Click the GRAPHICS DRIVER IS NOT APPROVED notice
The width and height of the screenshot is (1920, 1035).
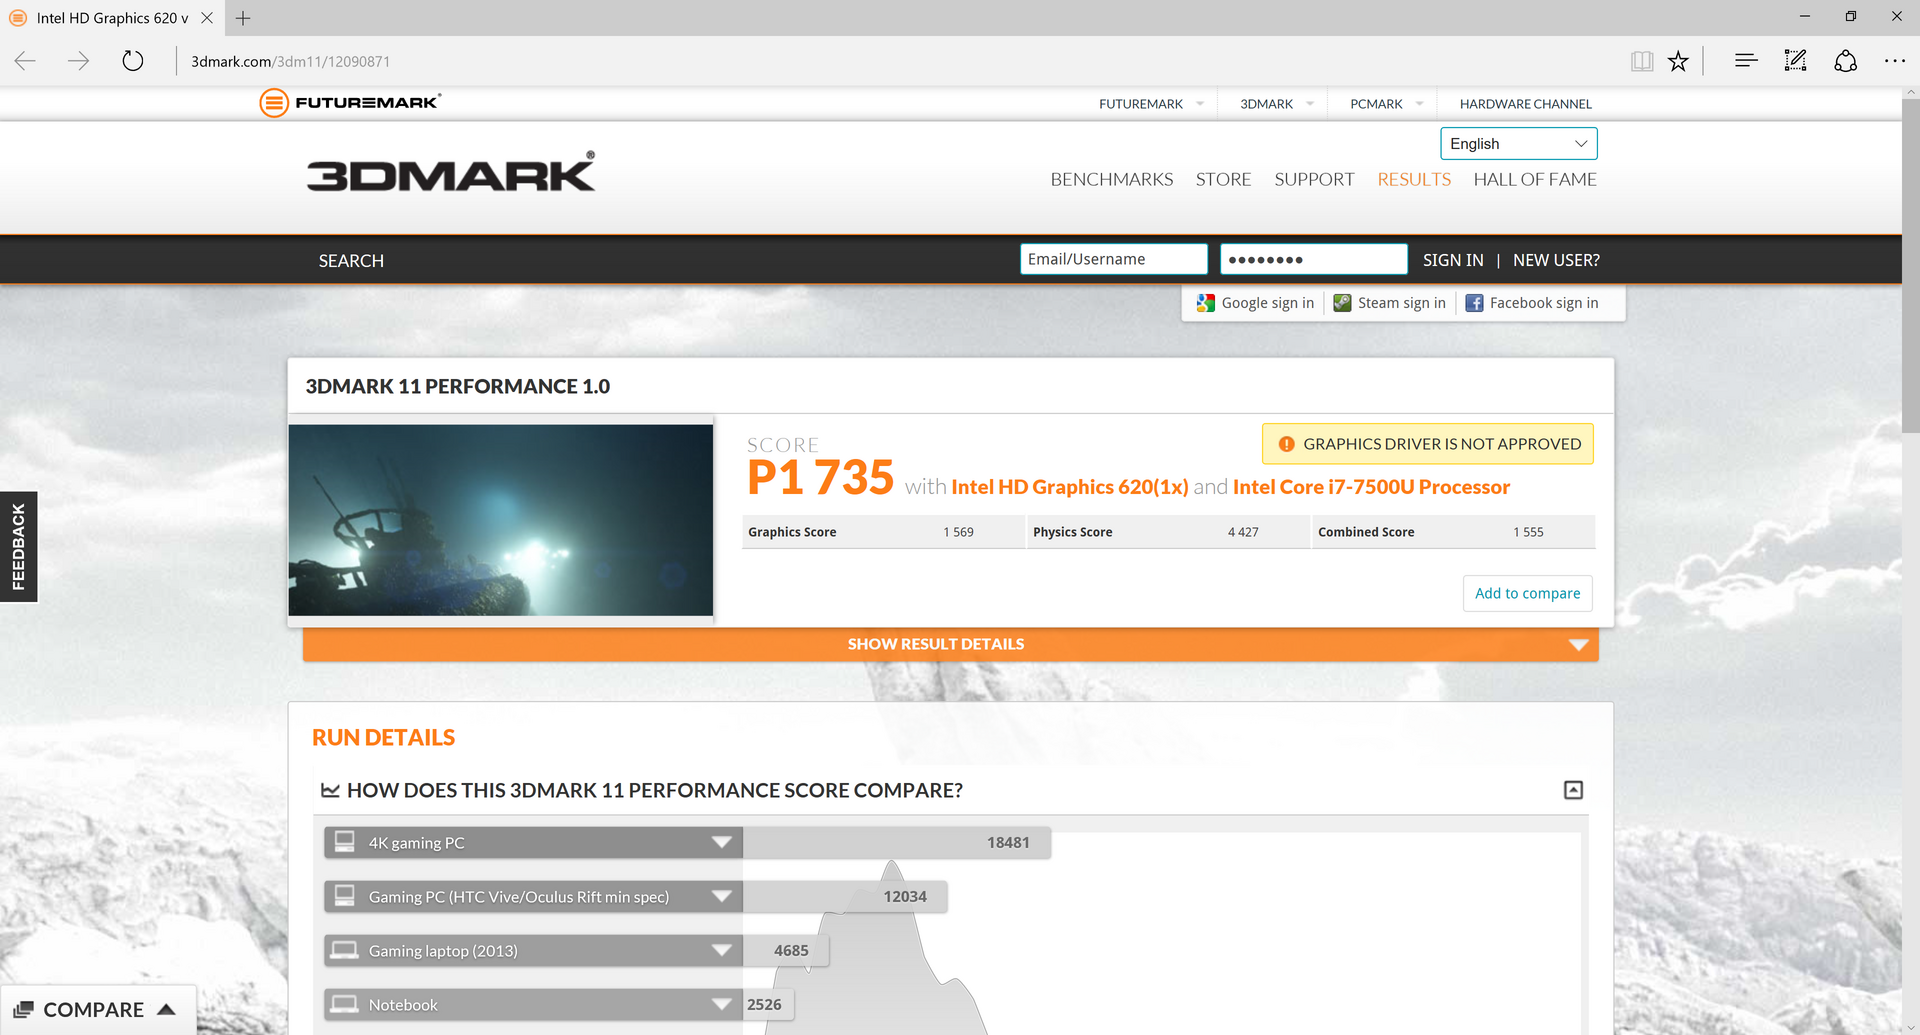(1427, 444)
